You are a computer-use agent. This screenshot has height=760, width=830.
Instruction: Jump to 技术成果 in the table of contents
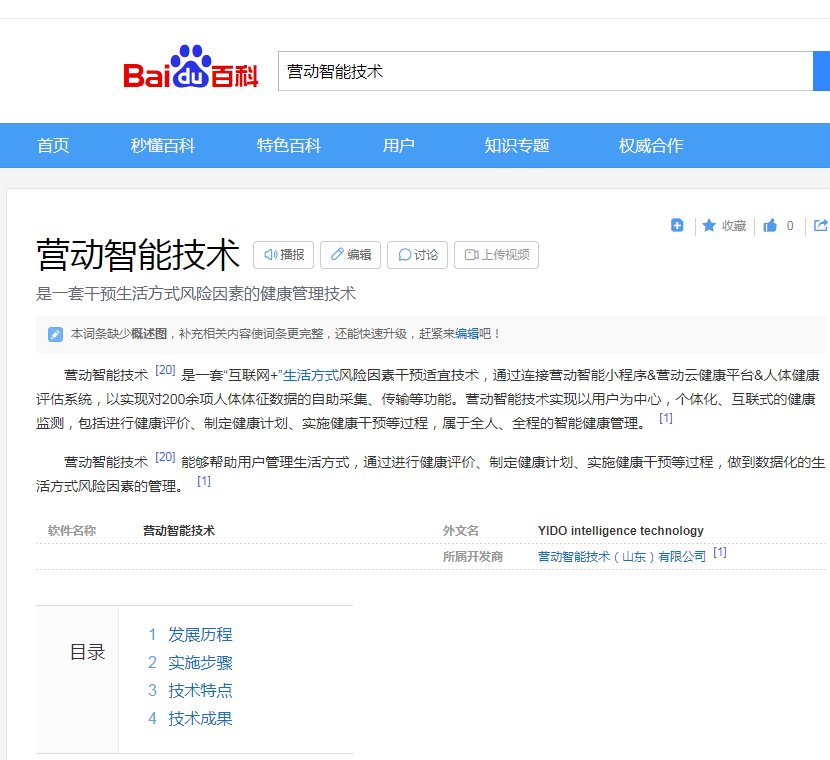click(200, 719)
